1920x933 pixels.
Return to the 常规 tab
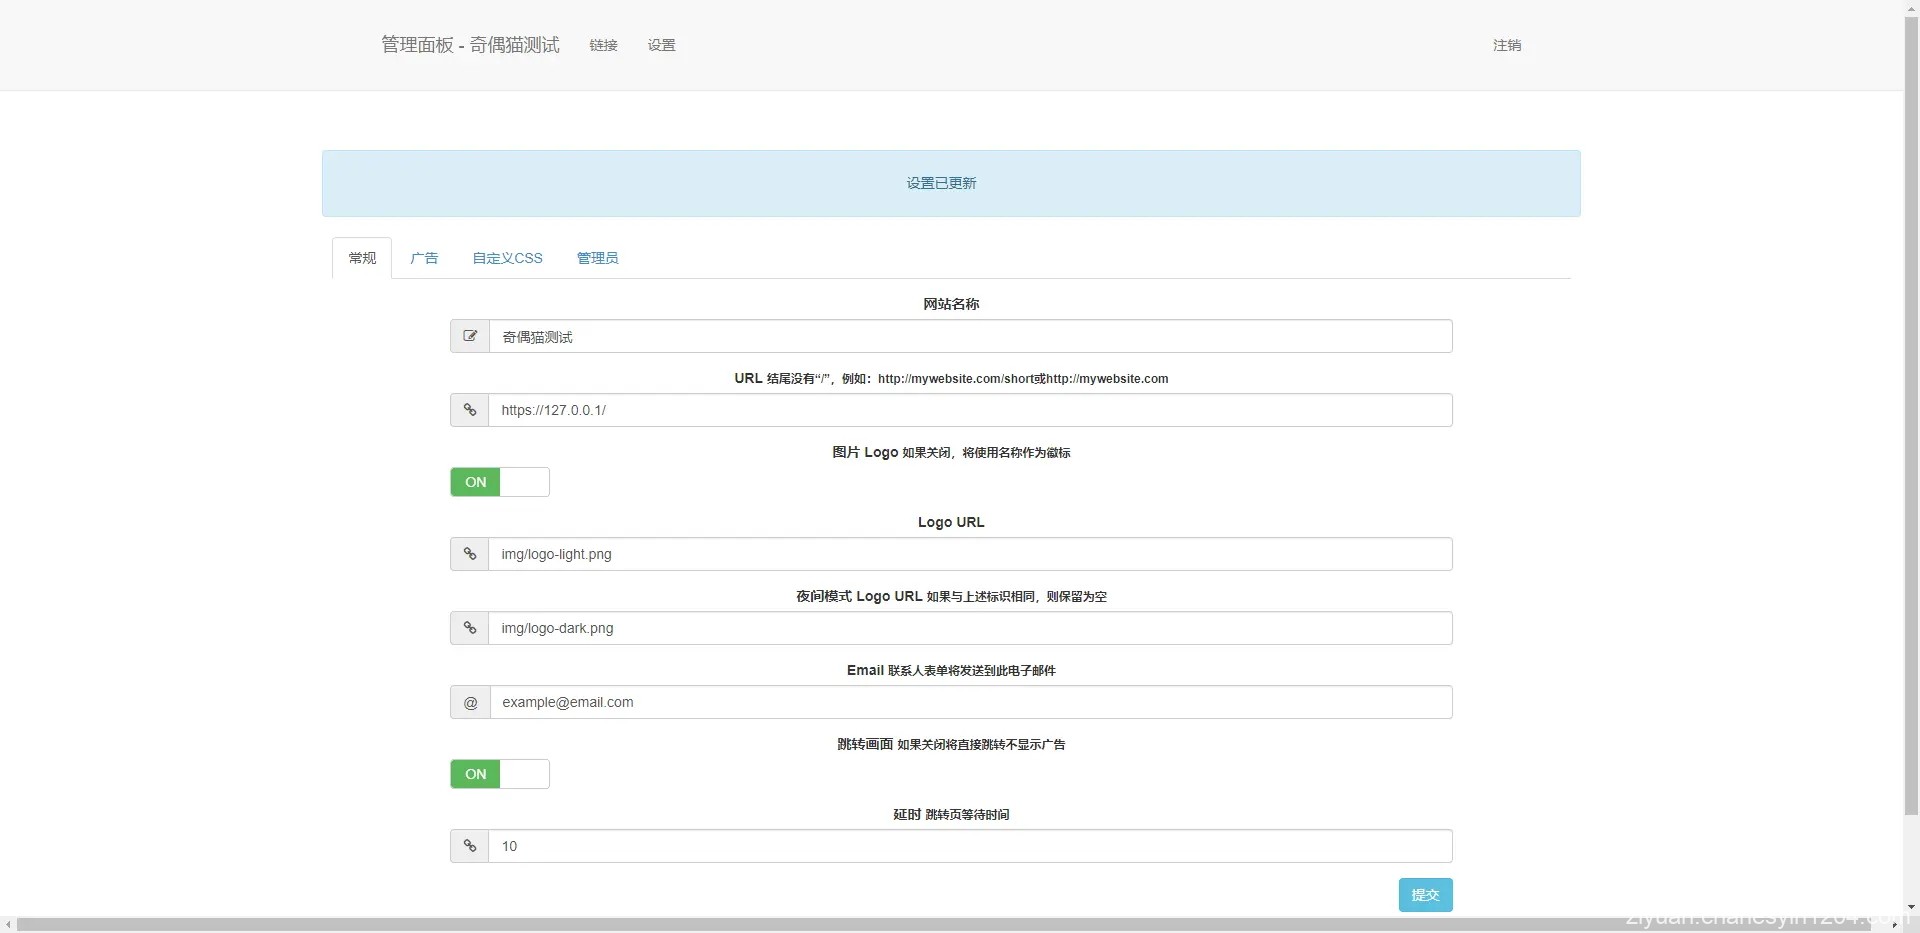click(361, 257)
